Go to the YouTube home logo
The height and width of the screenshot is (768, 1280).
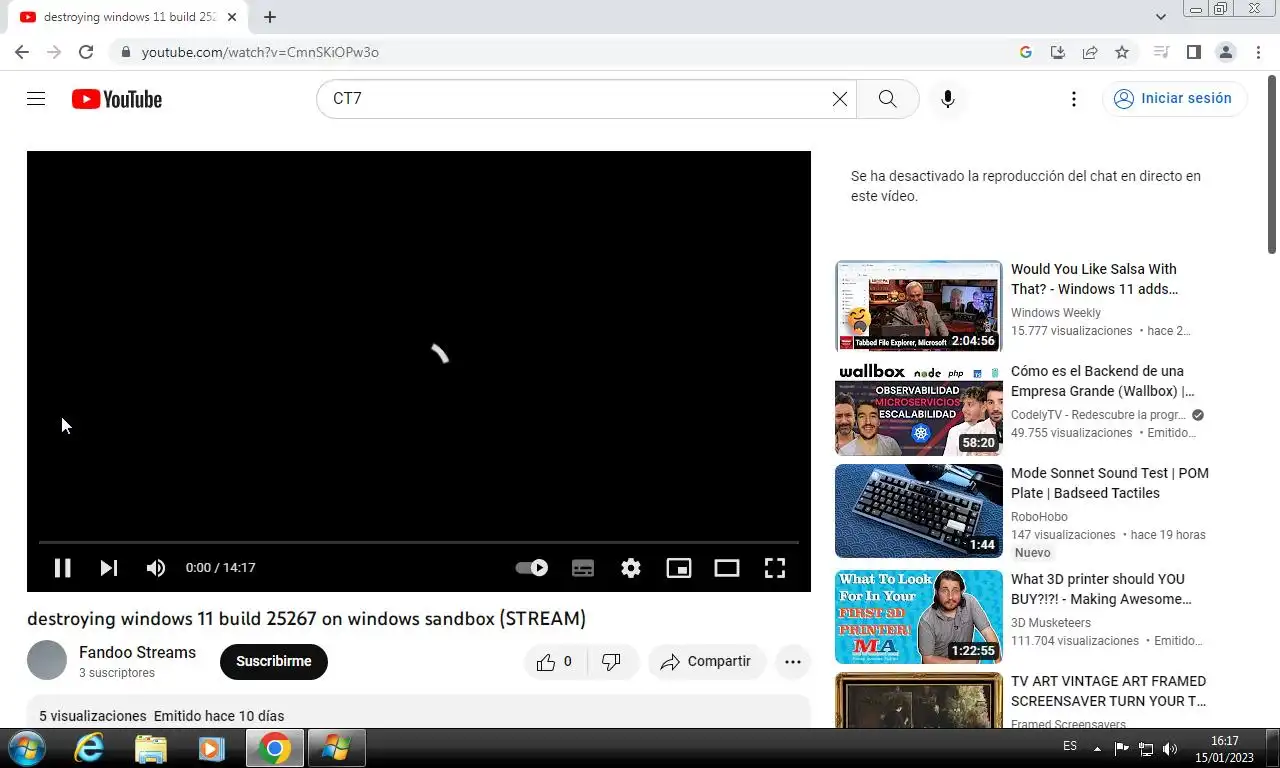tap(117, 99)
